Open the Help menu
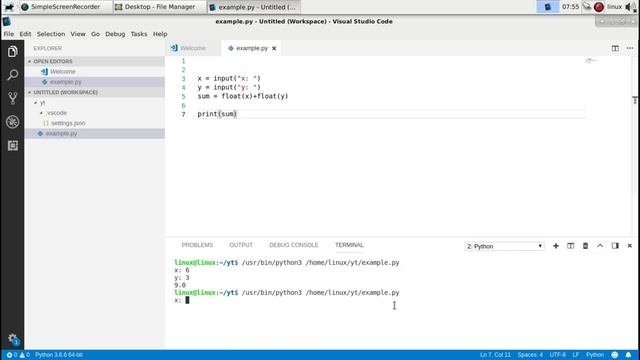 point(160,34)
